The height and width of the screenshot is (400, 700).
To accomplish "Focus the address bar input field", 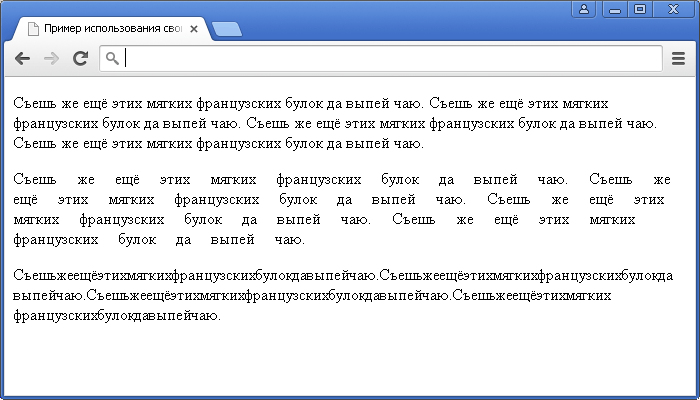I will (x=381, y=58).
